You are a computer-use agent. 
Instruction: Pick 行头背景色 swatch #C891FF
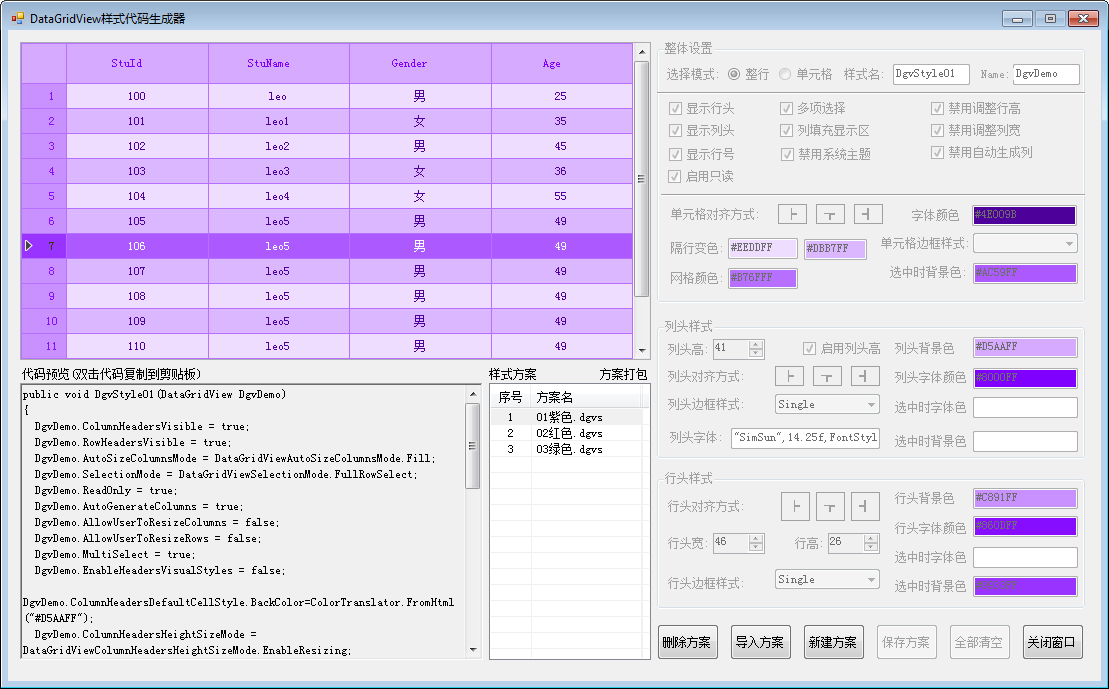click(1025, 498)
